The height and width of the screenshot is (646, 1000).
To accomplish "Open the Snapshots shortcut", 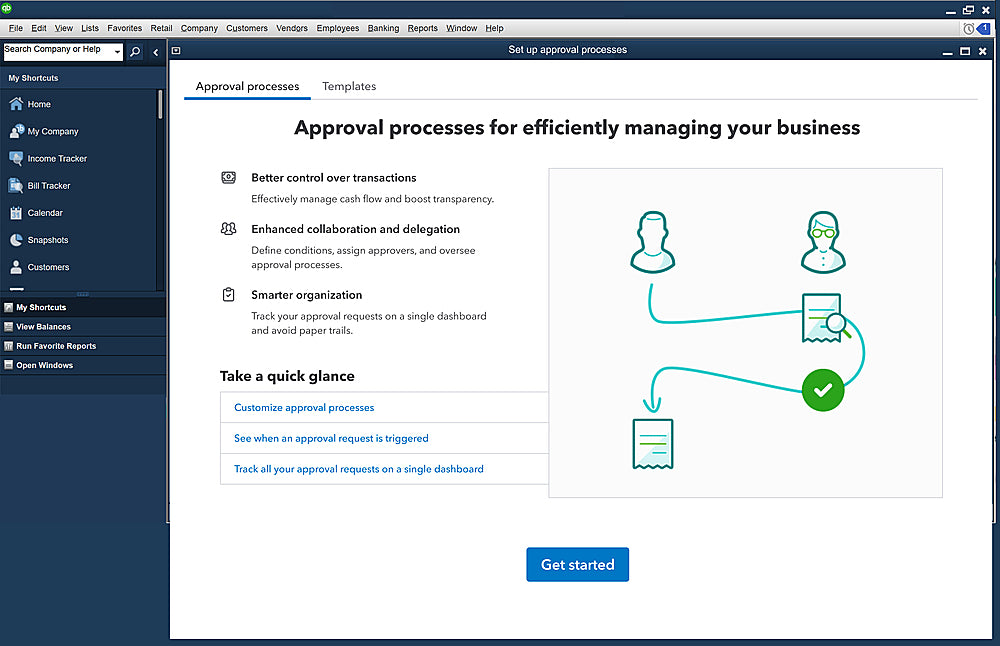I will (x=47, y=240).
